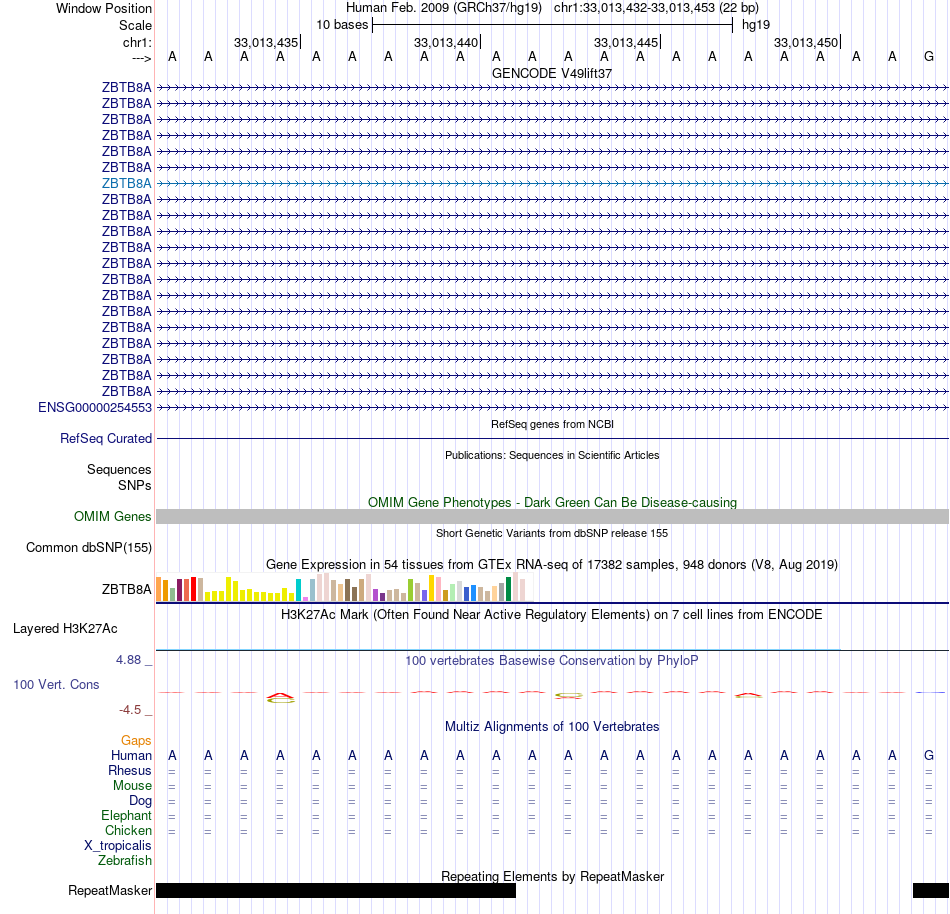Click 100 vertebrates Basewise Conservation by PhyloP title
Image resolution: width=950 pixels, height=914 pixels.
tap(552, 661)
